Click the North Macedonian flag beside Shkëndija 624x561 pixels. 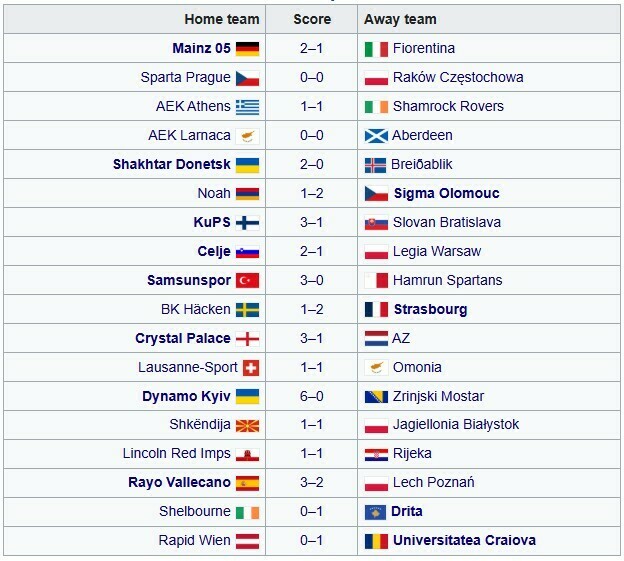247,425
